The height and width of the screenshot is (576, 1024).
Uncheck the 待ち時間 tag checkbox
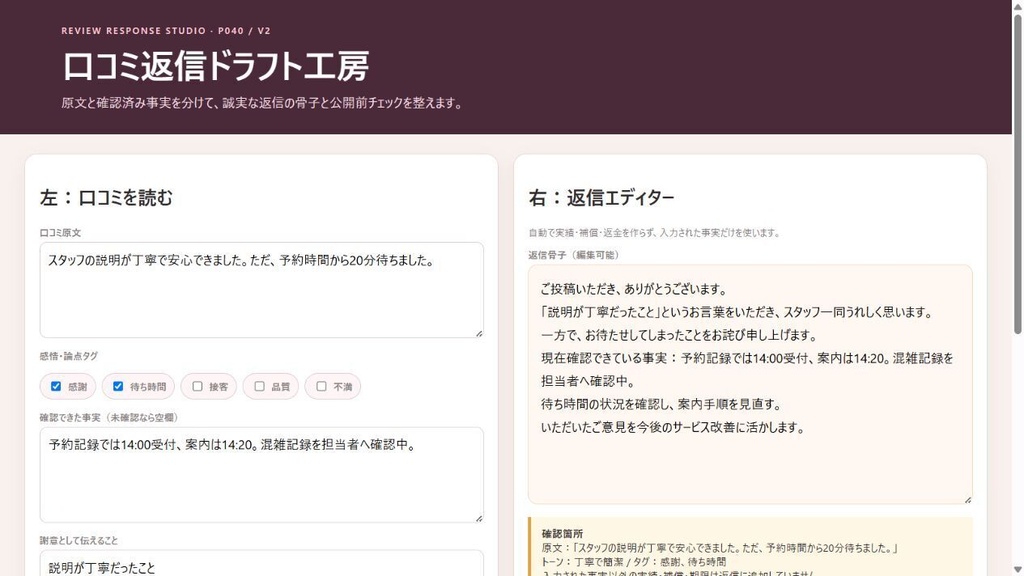pyautogui.click(x=118, y=387)
